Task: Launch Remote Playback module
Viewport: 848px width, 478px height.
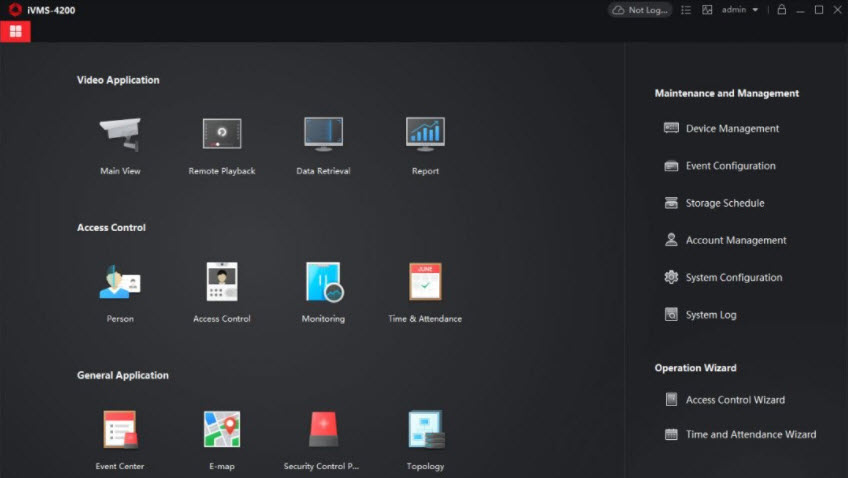Action: point(222,134)
